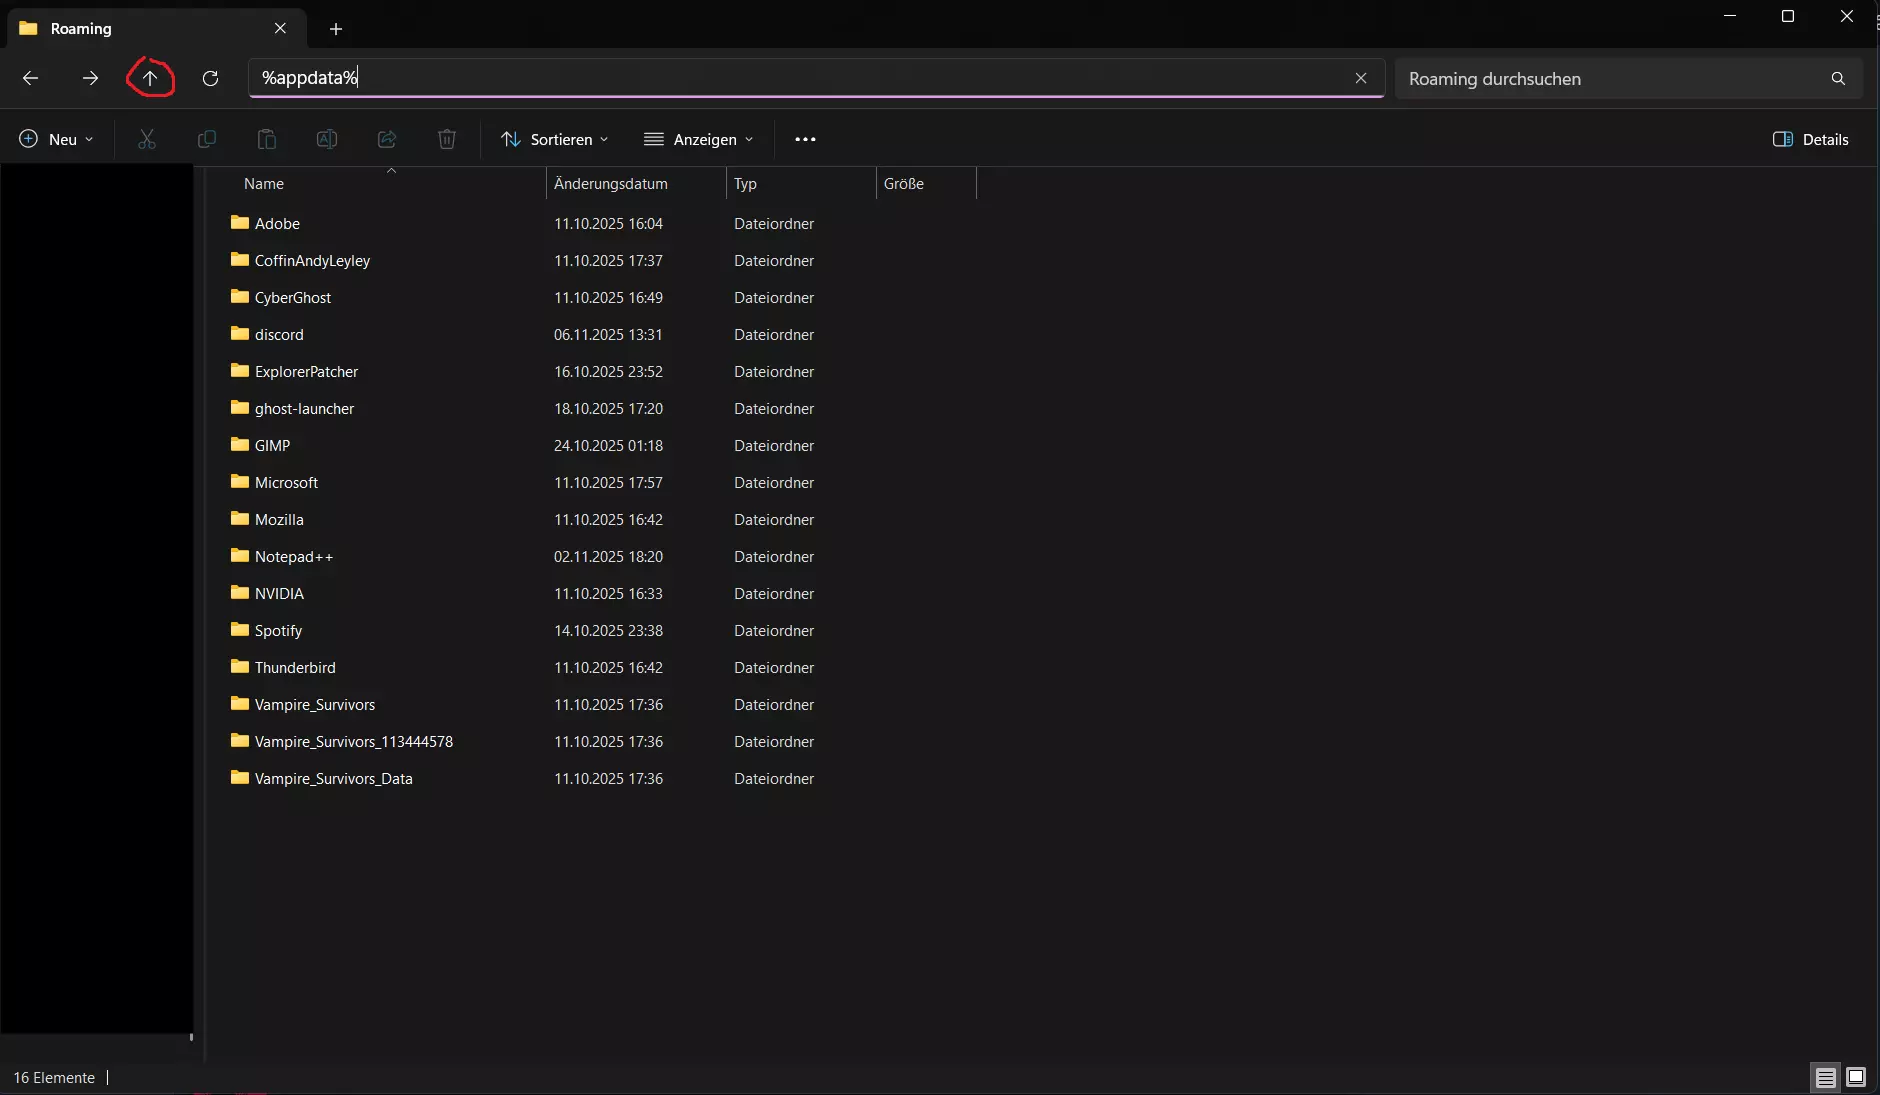The height and width of the screenshot is (1095, 1880).
Task: Open the three-dots more options menu
Action: [x=805, y=139]
